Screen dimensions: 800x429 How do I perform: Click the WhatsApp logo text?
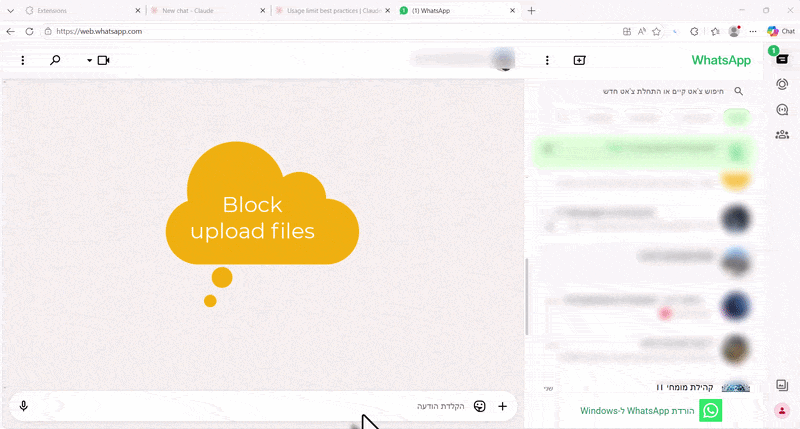pyautogui.click(x=721, y=60)
